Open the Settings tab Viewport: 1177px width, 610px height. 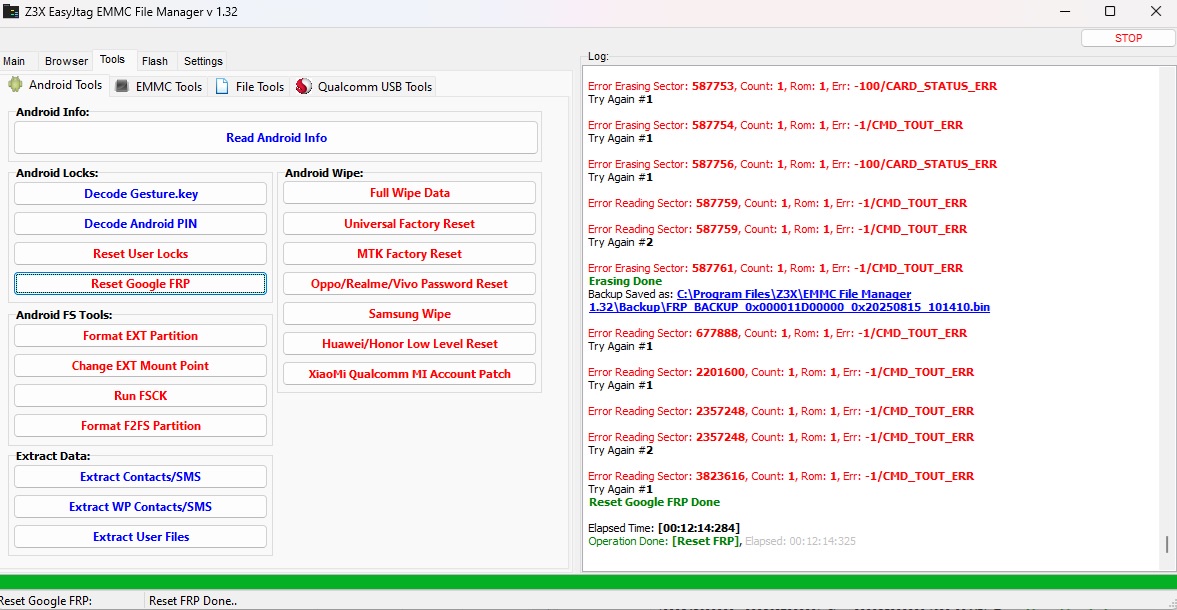coord(203,61)
